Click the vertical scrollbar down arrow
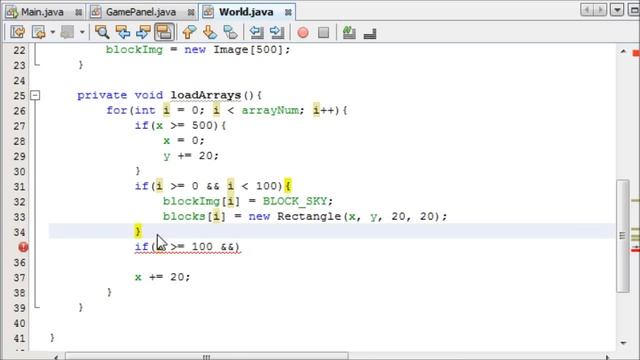 623,343
